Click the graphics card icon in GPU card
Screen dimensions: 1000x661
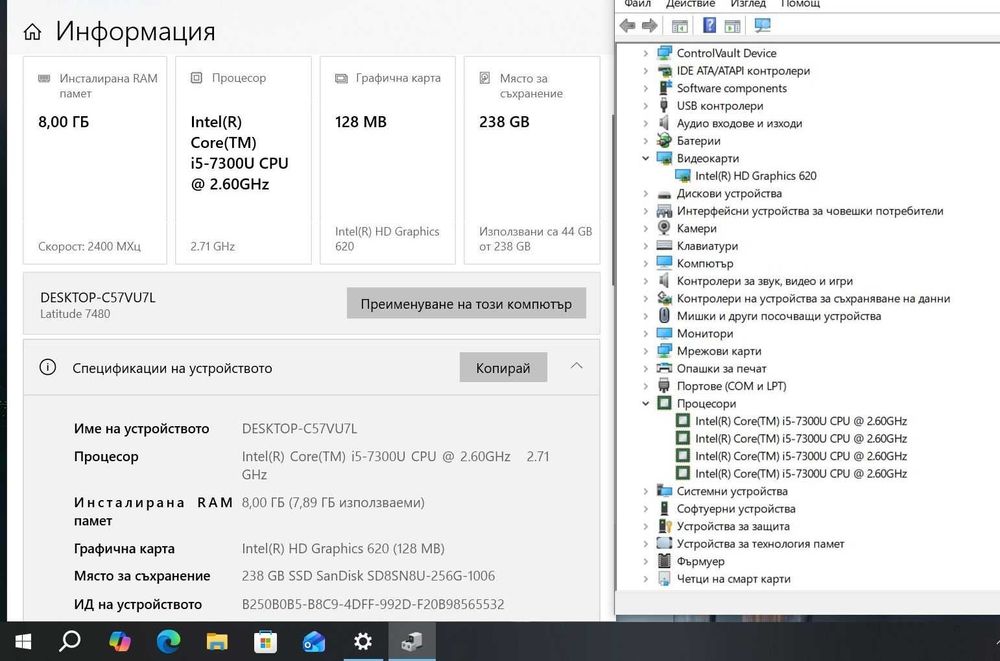(341, 78)
